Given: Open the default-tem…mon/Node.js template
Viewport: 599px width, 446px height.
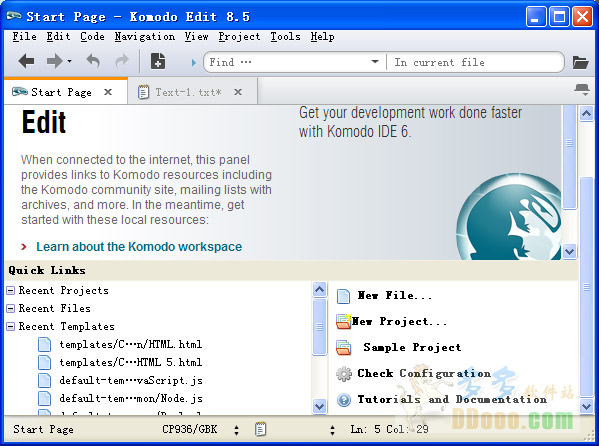Looking at the screenshot, I should tap(131, 398).
